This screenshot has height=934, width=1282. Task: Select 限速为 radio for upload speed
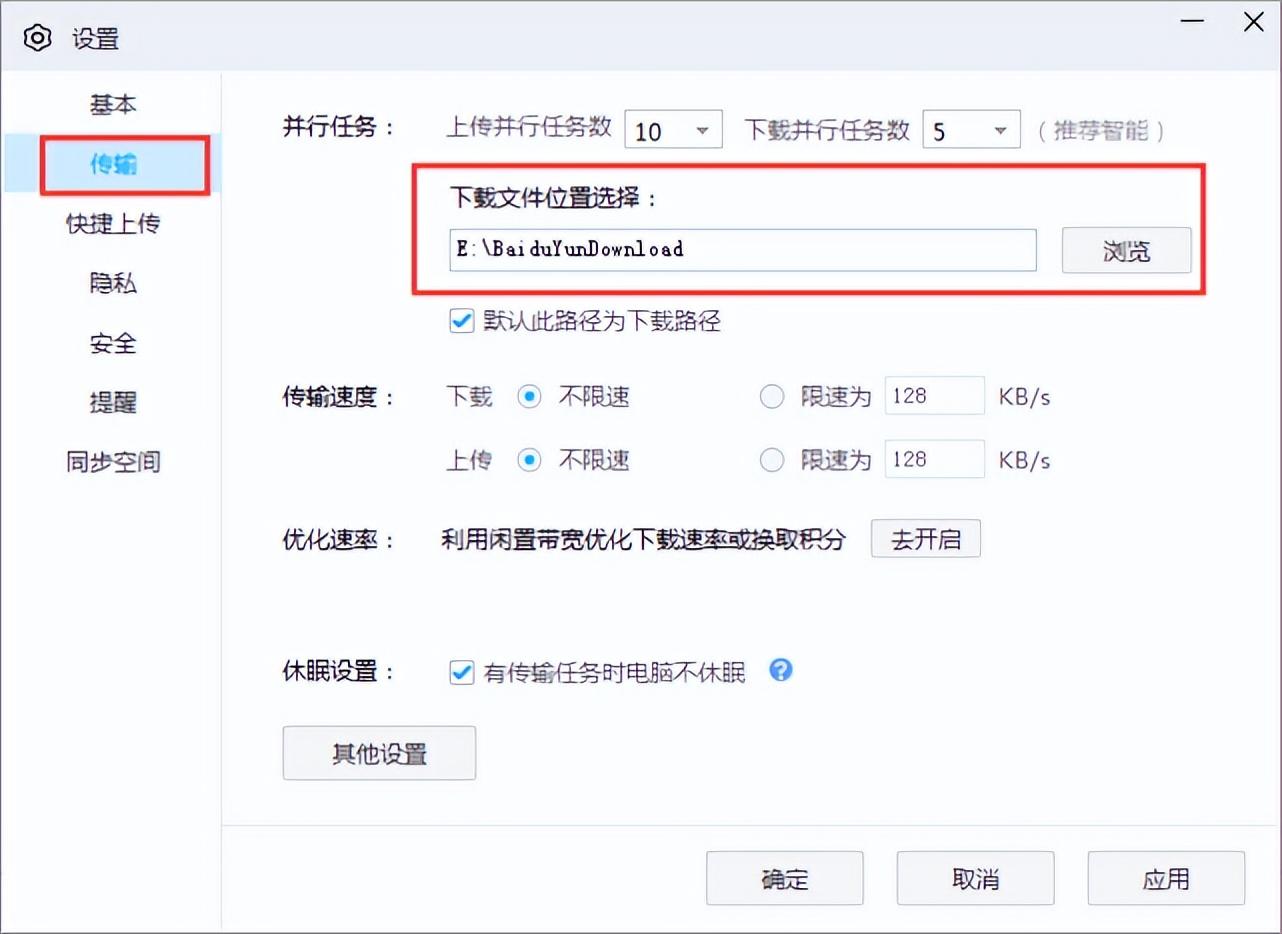772,460
